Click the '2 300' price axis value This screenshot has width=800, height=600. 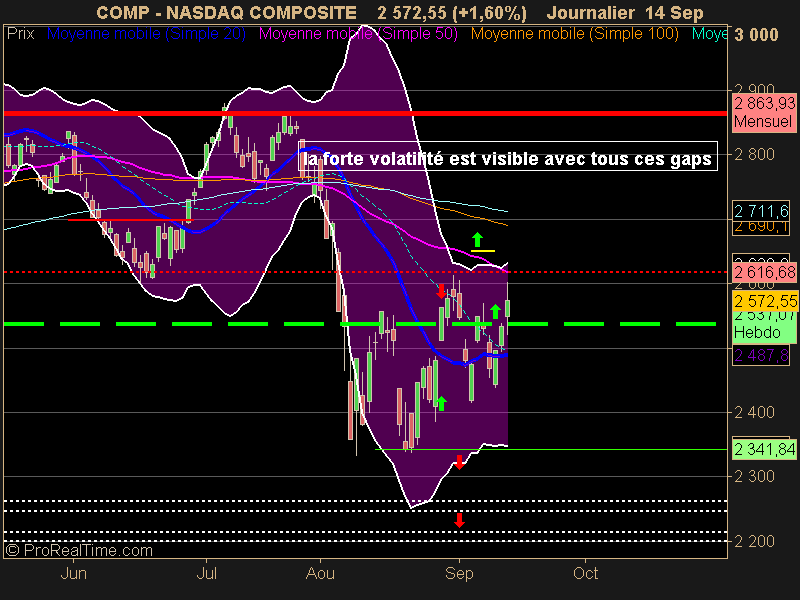pyautogui.click(x=755, y=476)
